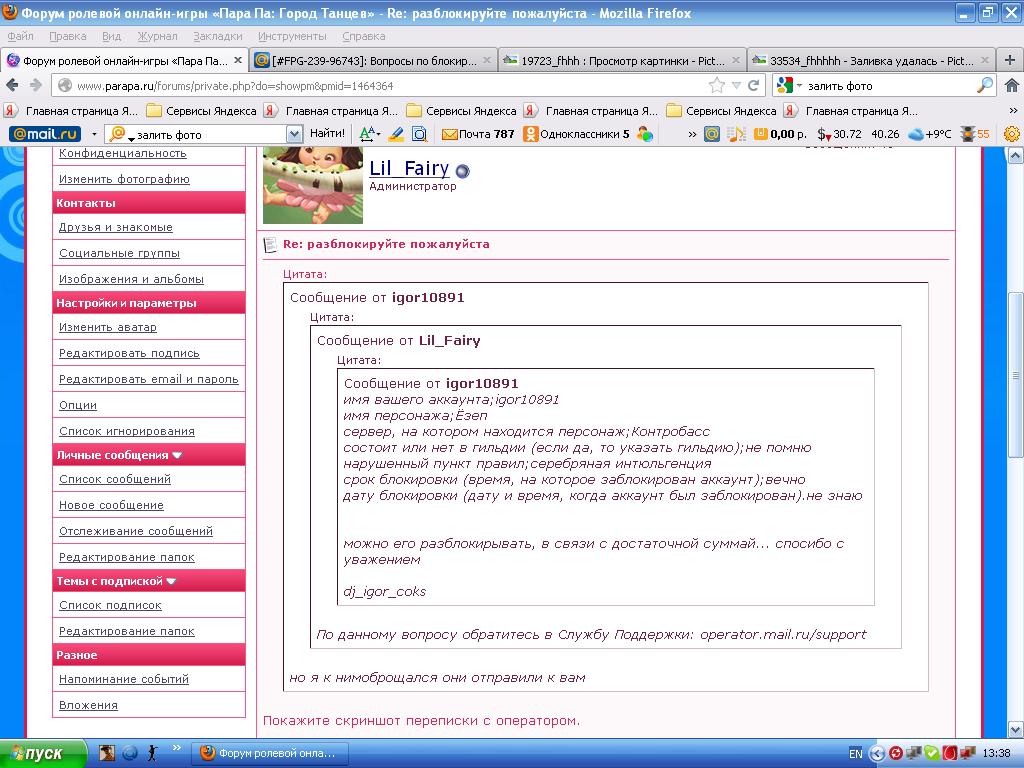Click the Mail.ru toolbar search field
Viewport: 1024px width, 768px height.
(205, 134)
